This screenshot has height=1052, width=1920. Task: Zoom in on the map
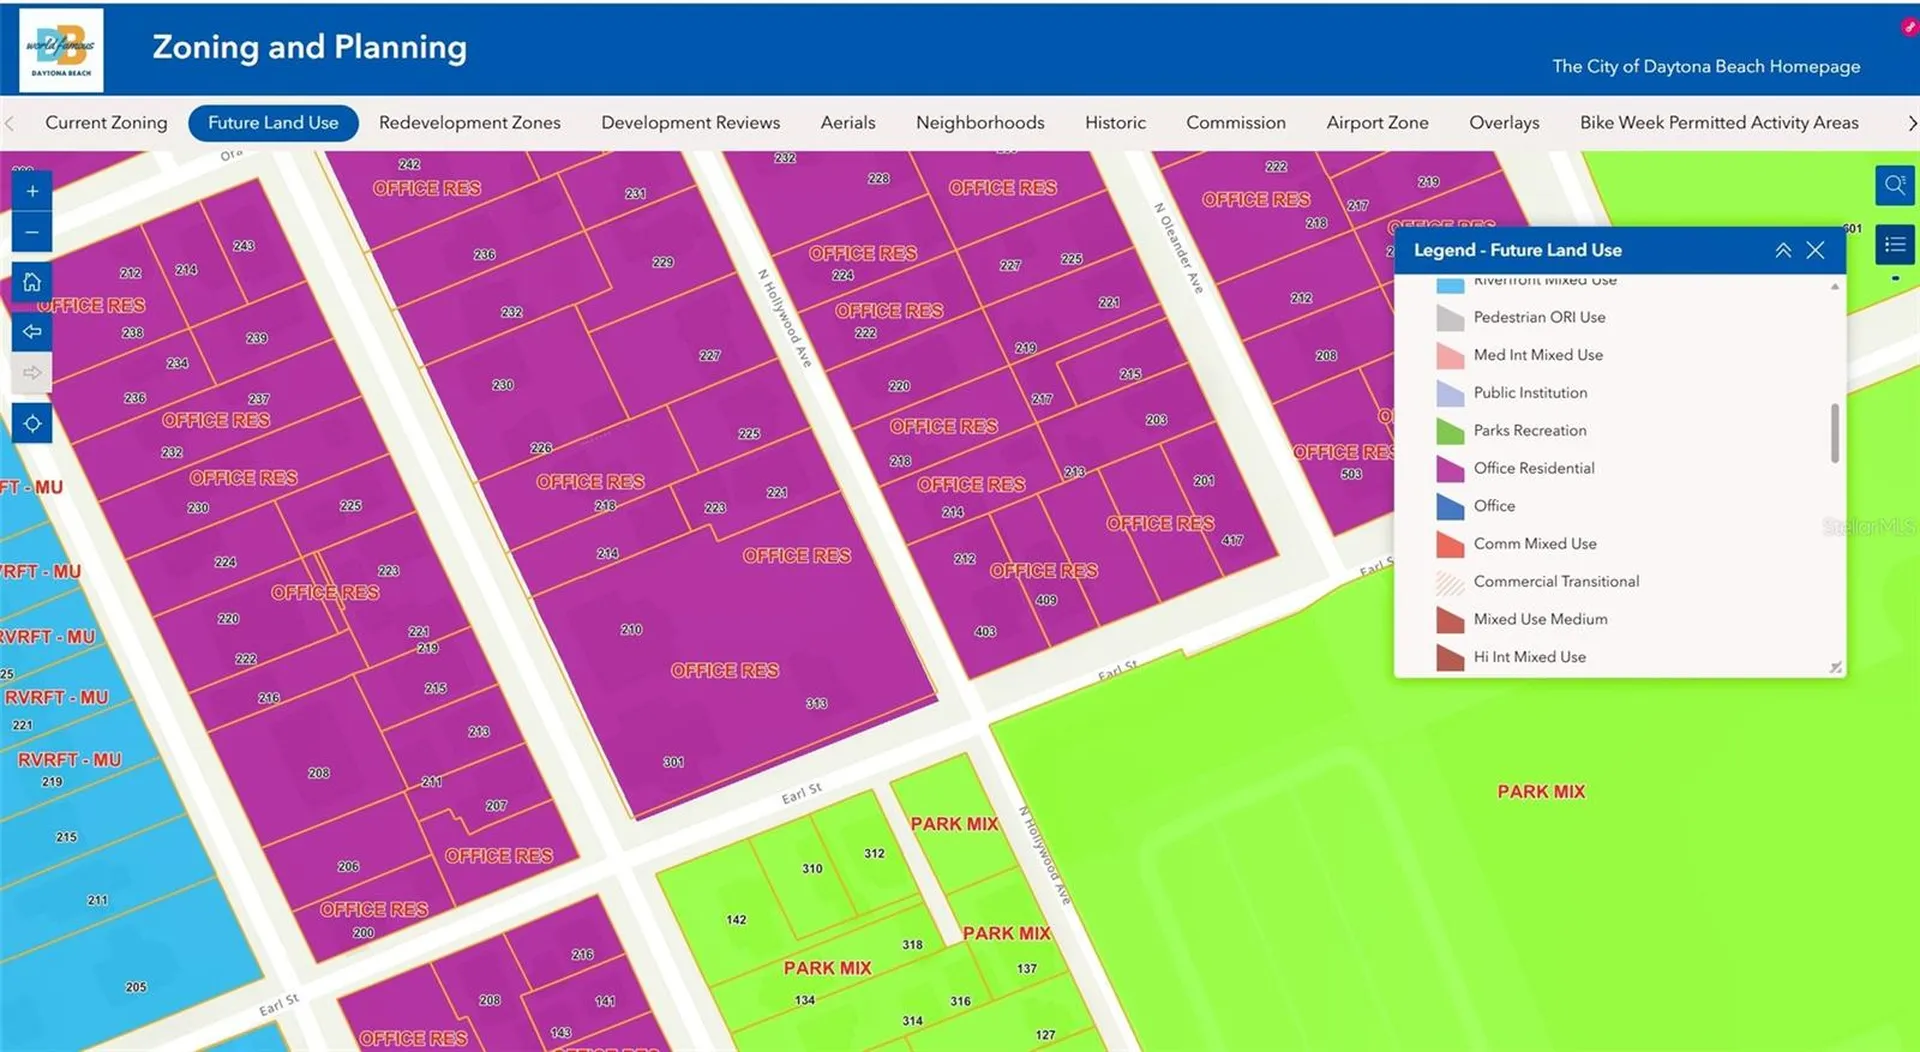point(32,191)
